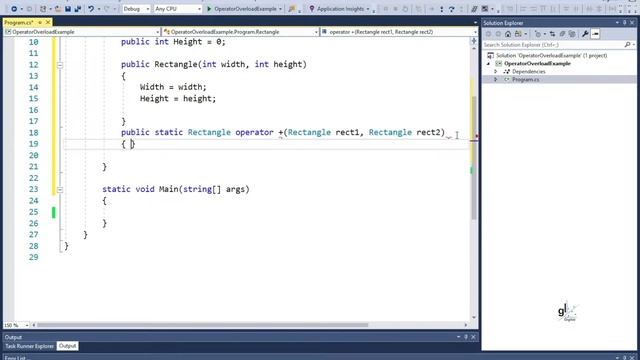Click the Save All toolbar icon
This screenshot has height=360, width=640.
point(78,9)
